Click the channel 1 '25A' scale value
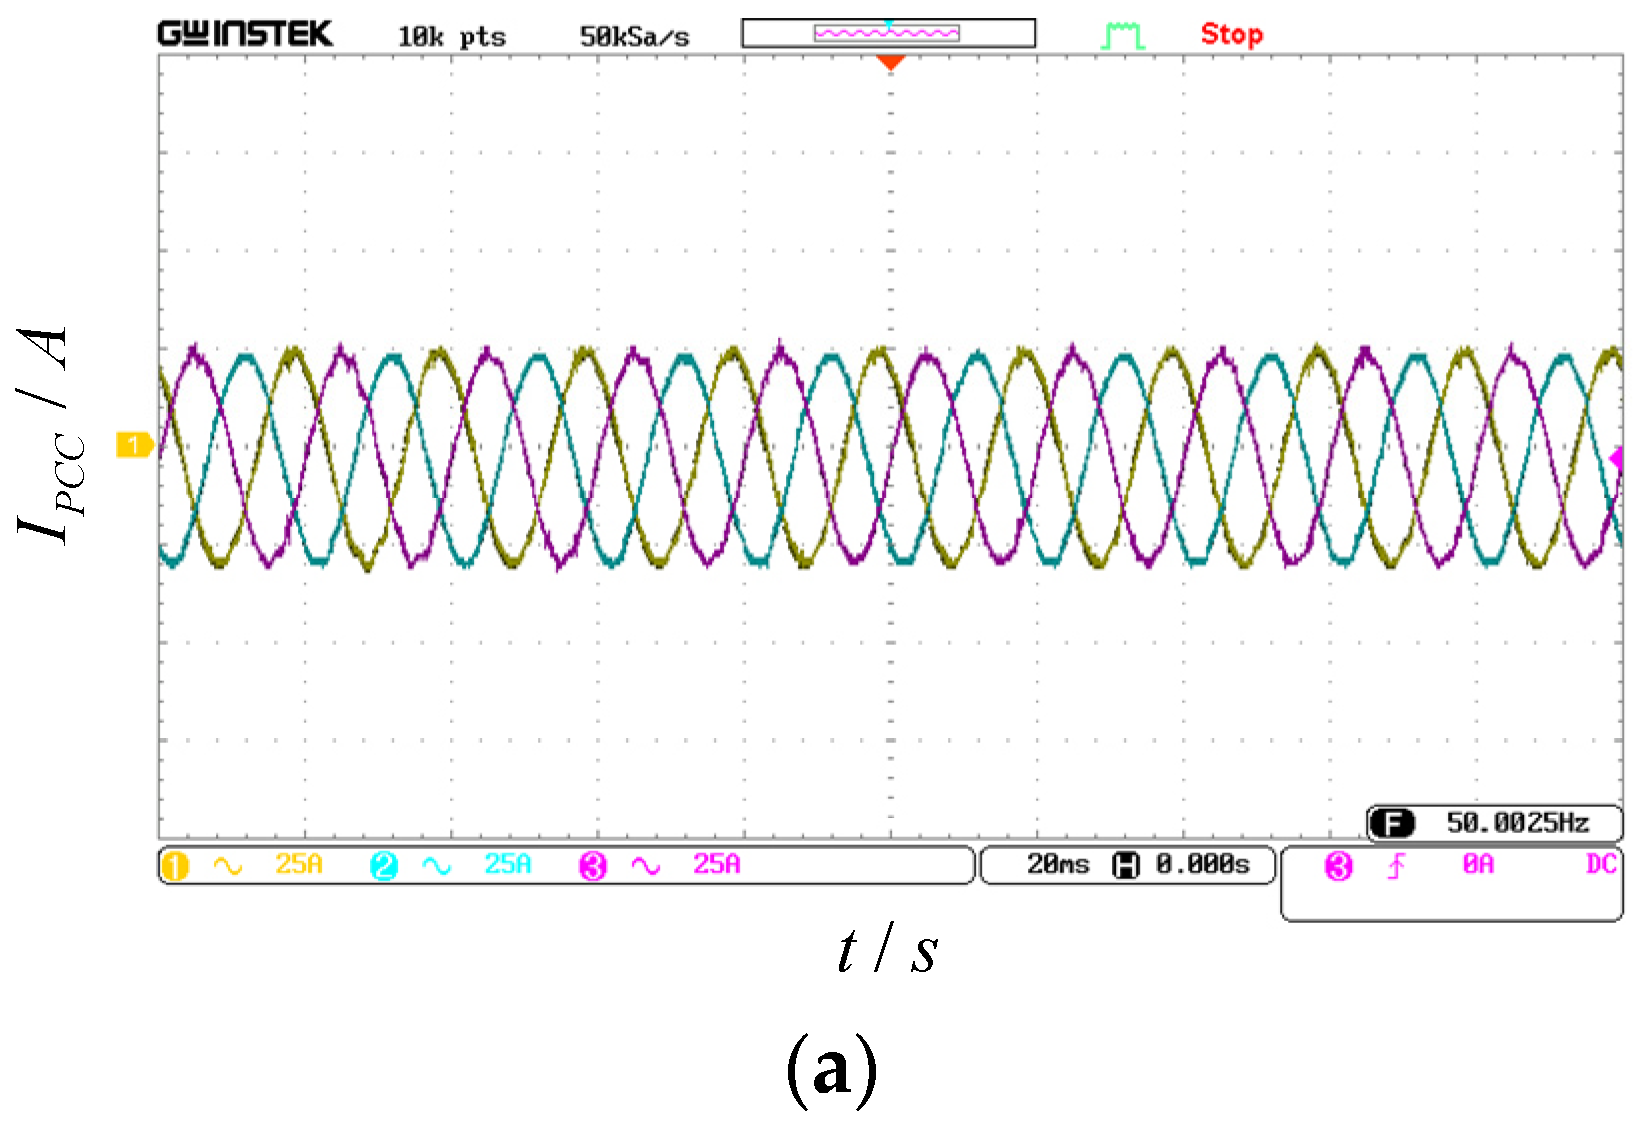 (299, 864)
